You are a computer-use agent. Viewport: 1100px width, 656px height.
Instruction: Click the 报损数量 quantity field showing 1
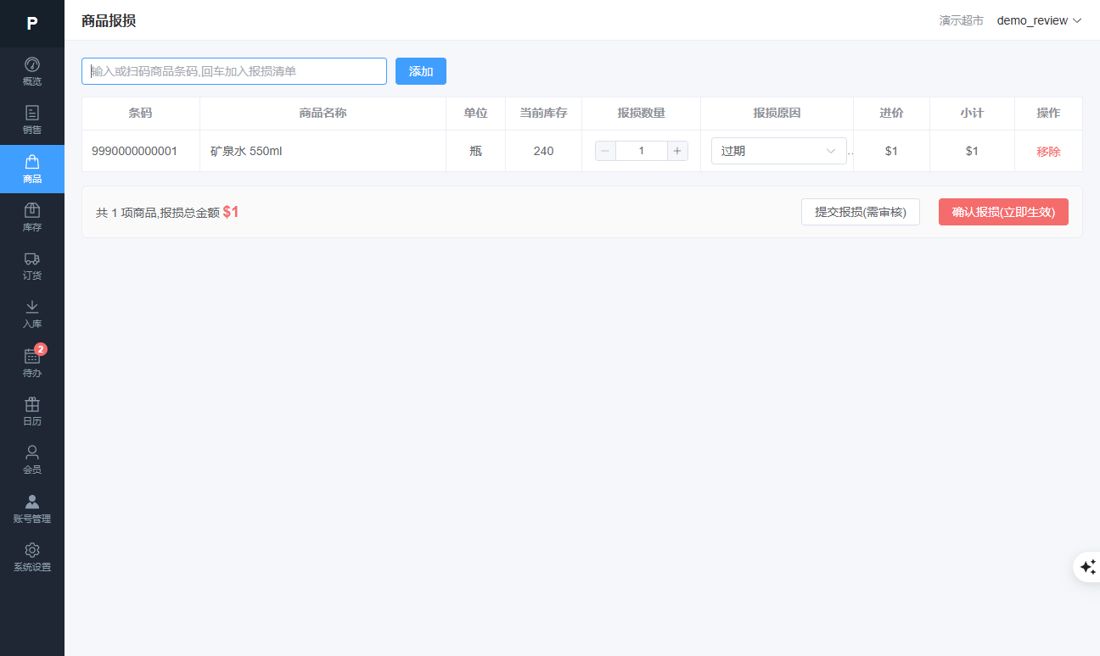point(641,151)
